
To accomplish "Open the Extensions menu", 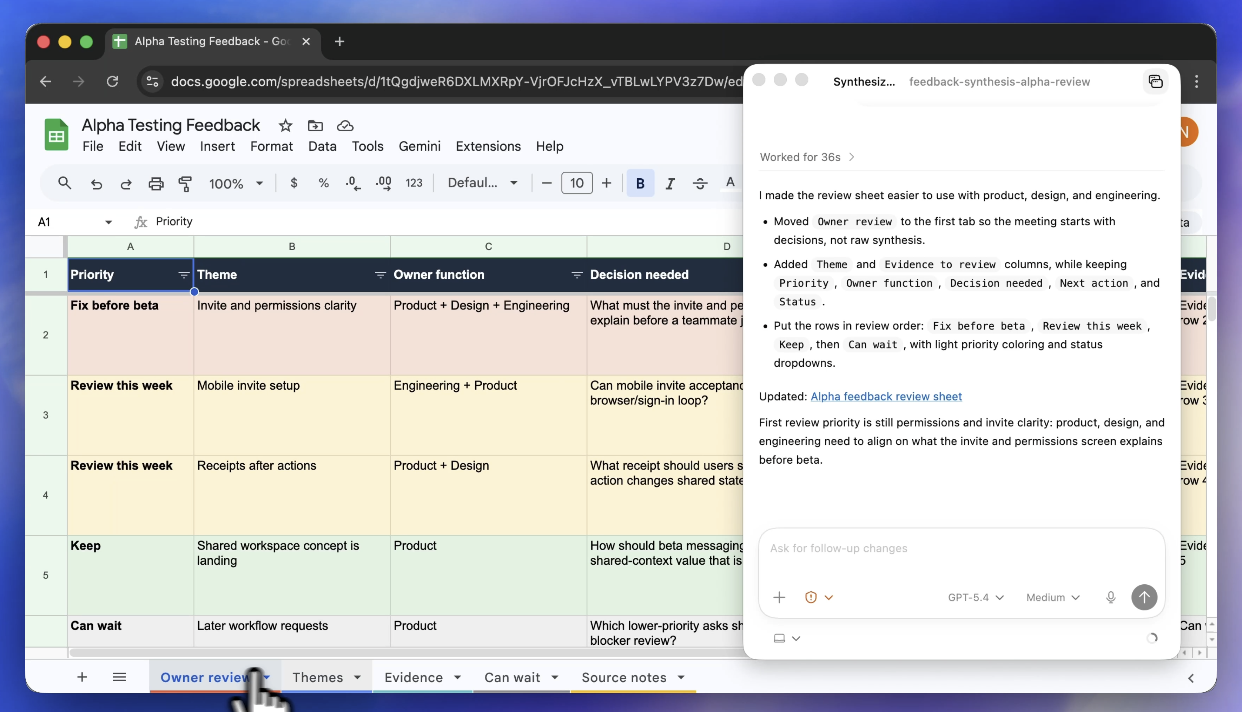I will click(x=488, y=146).
